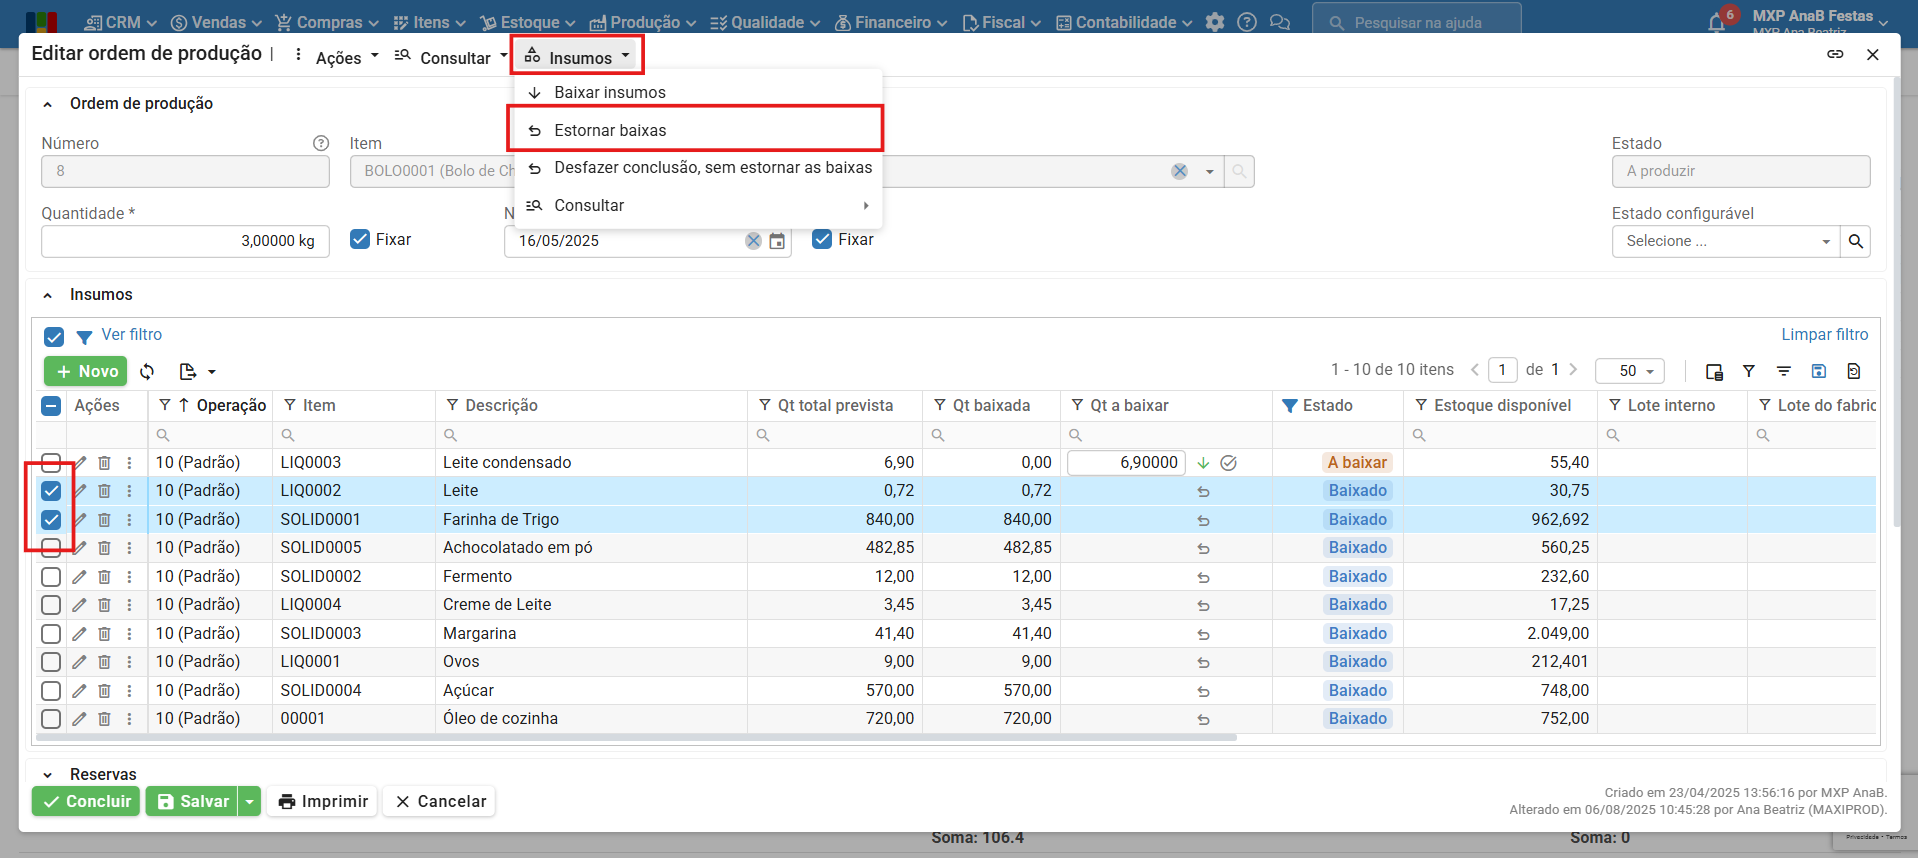The image size is (1918, 858).
Task: Click the calendar icon beside date 16/05/2025
Action: pos(777,241)
